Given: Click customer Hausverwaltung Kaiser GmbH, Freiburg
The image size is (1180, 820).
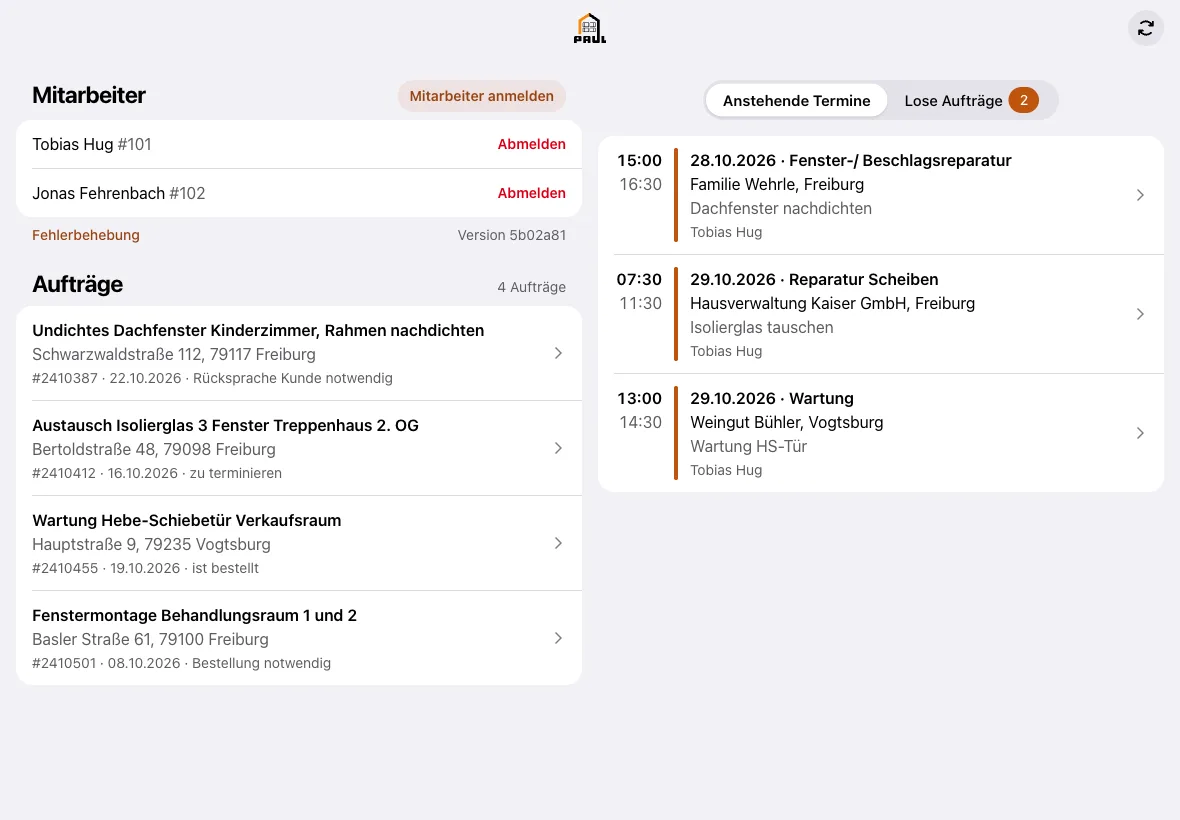Looking at the screenshot, I should click(x=832, y=303).
